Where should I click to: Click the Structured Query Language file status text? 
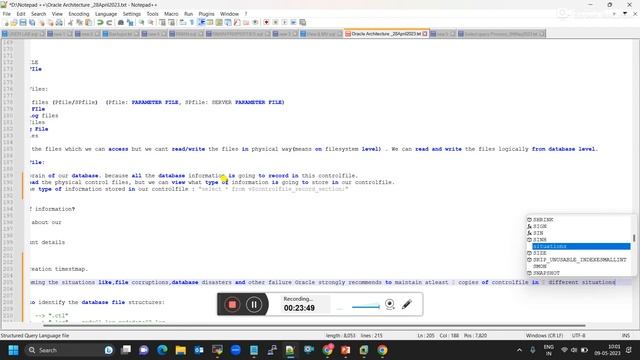pyautogui.click(x=35, y=336)
